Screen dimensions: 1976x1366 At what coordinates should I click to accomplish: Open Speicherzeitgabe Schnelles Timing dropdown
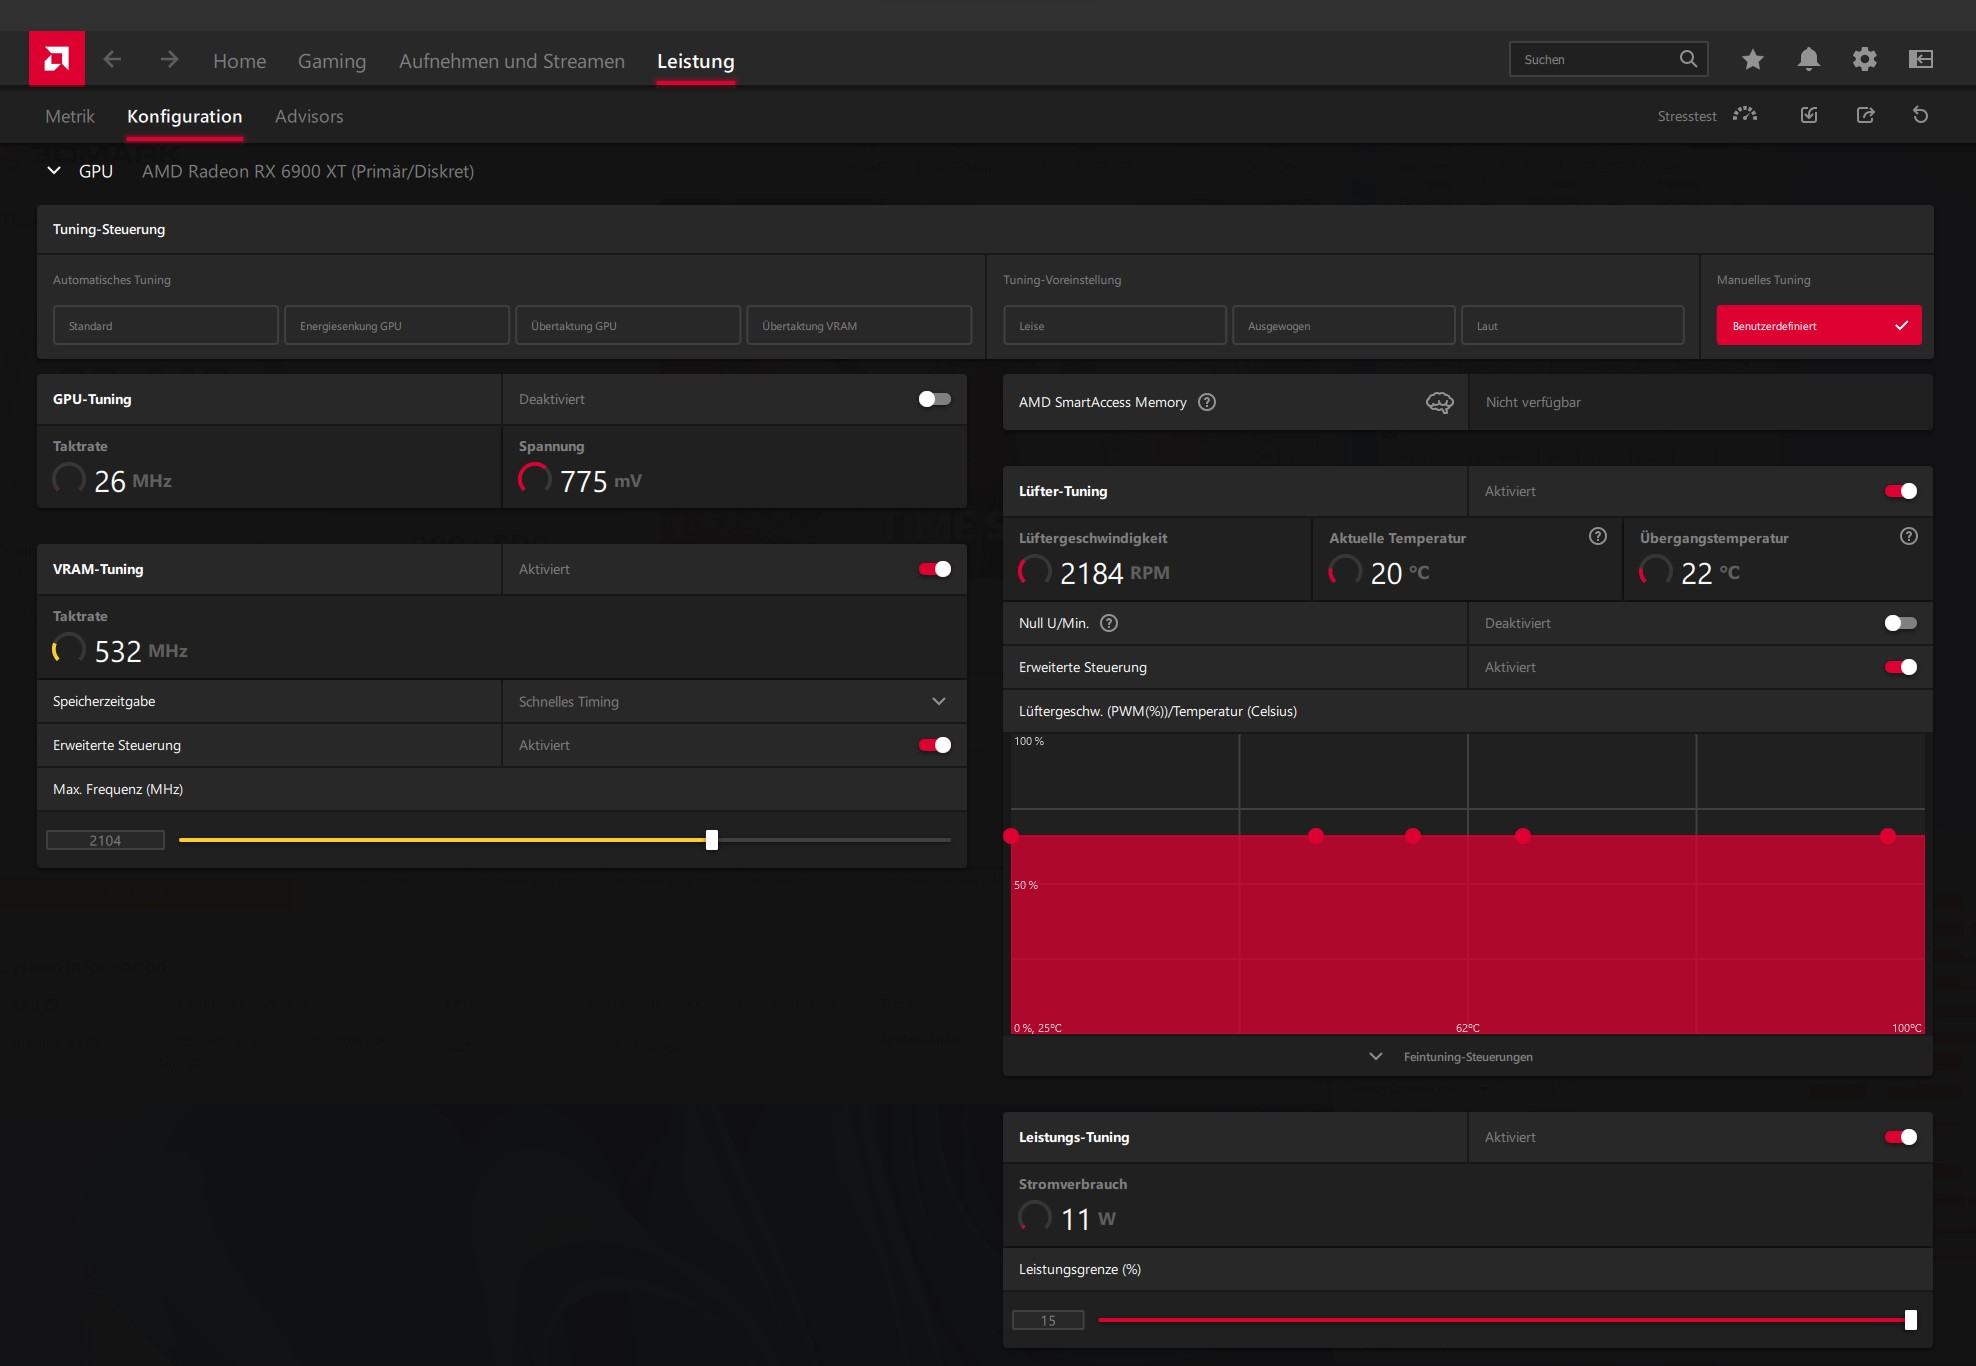pos(734,701)
